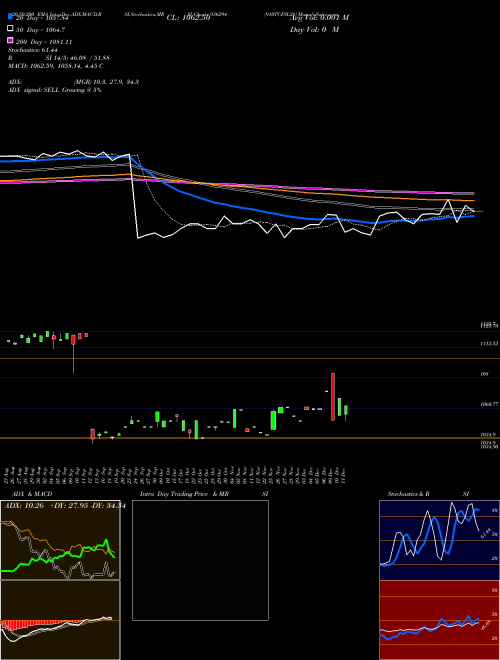
Task: Click the '(MGR) 10.3, 27.9, 34.3' ADX values
Action: click(106, 82)
